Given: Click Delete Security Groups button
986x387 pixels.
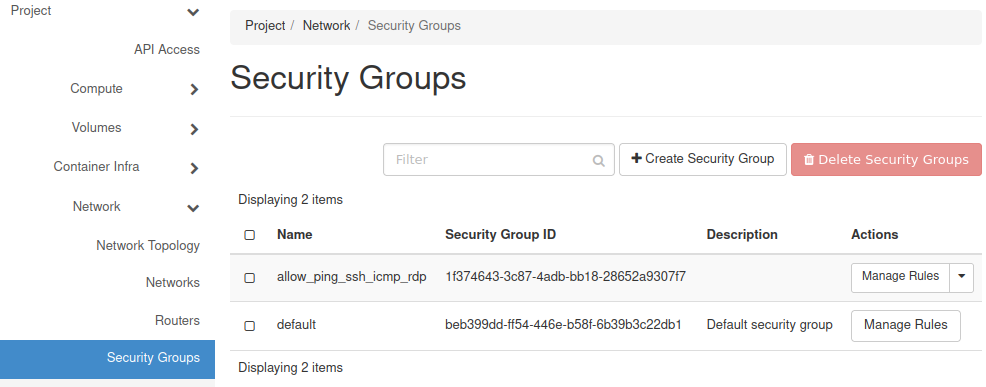Looking at the screenshot, I should (x=886, y=159).
